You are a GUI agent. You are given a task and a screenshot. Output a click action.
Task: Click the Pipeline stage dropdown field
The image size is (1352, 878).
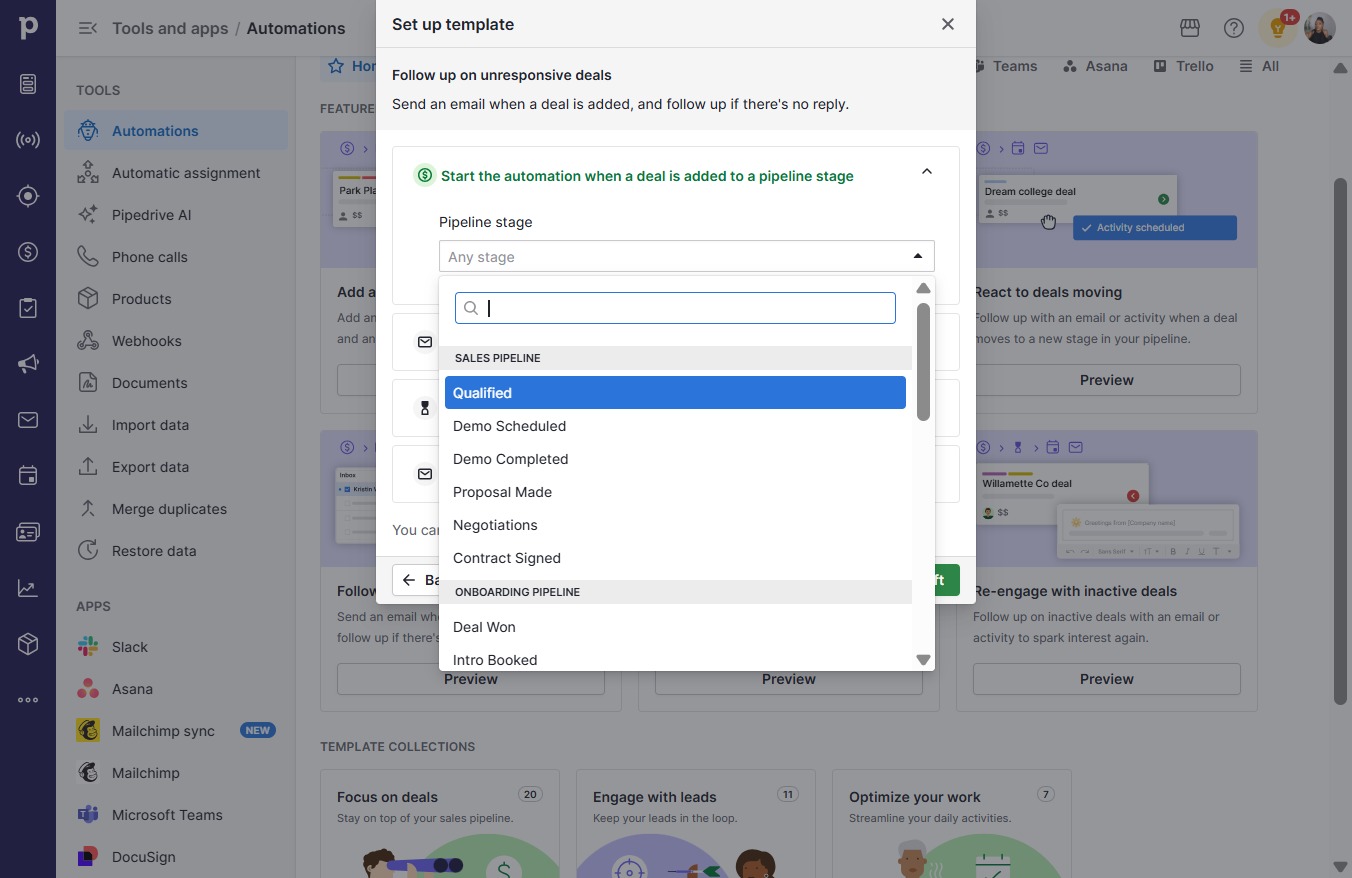coord(687,256)
